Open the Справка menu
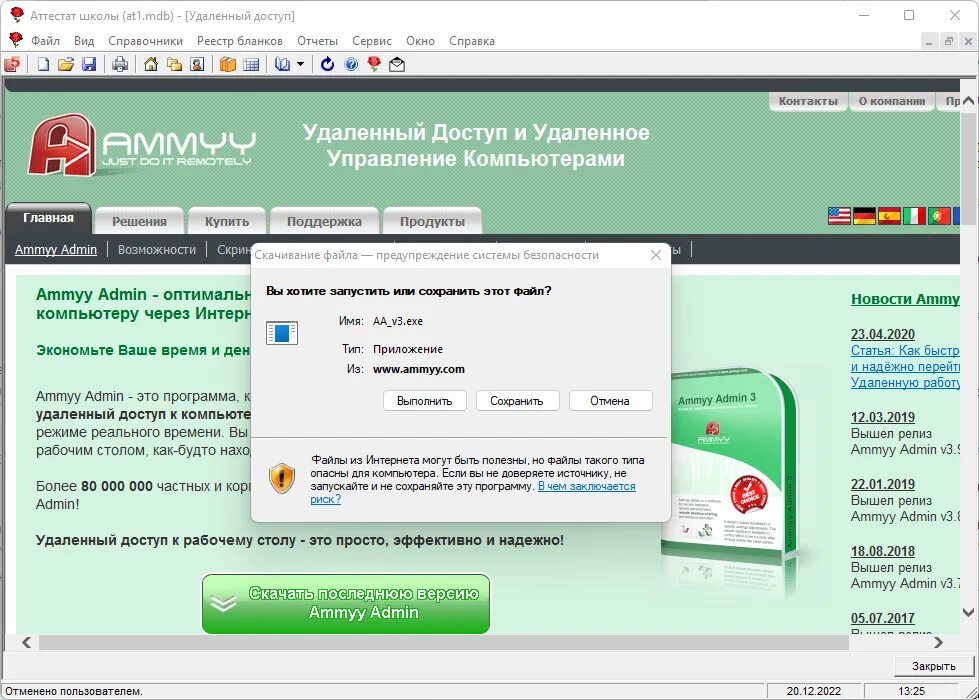 pos(471,41)
